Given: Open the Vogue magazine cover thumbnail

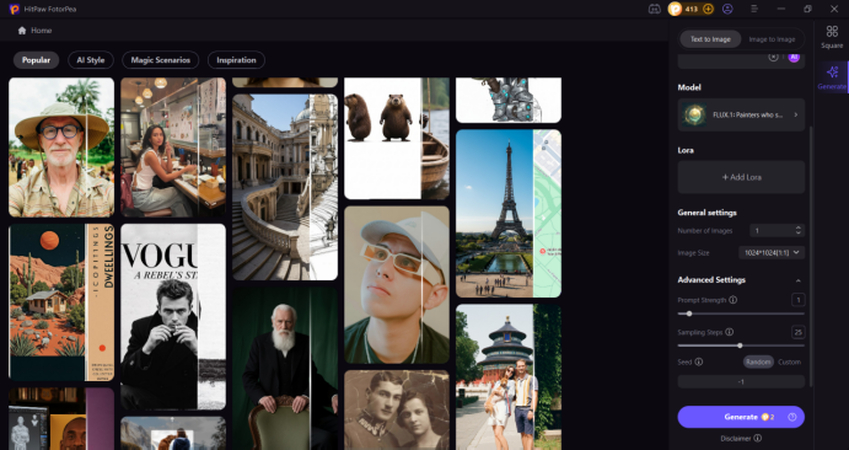Looking at the screenshot, I should click(173, 317).
